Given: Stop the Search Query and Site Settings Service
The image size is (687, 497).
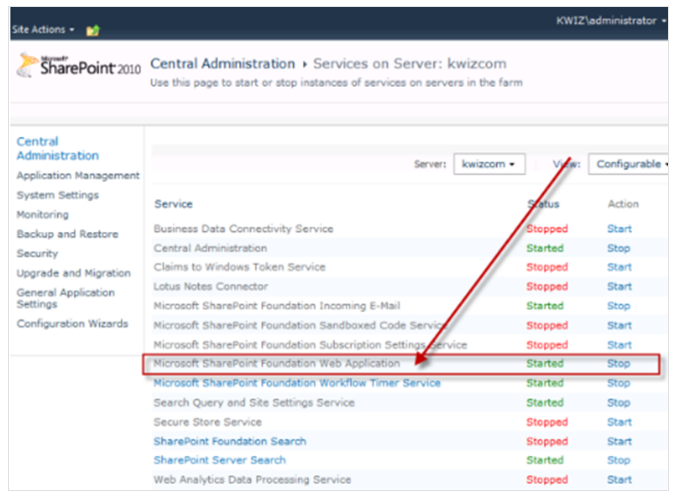Looking at the screenshot, I should click(618, 402).
